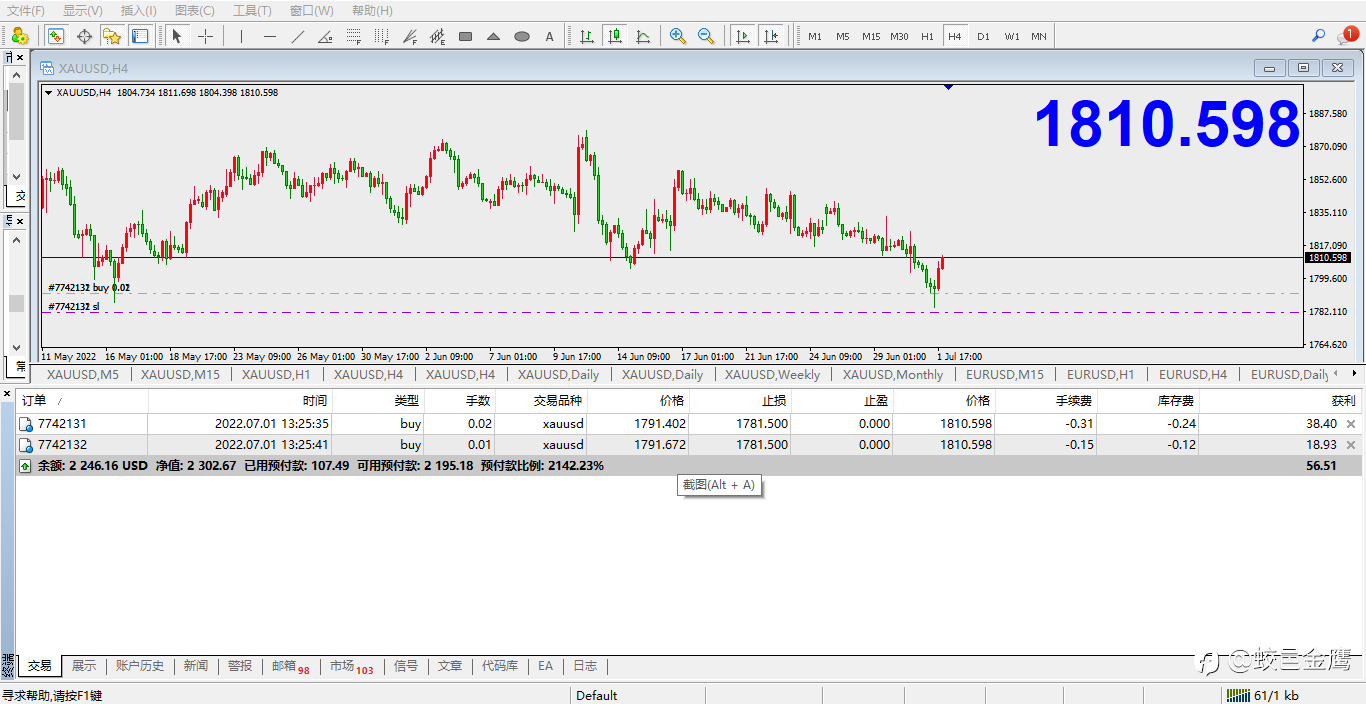Click the Default profile in status bar
The width and height of the screenshot is (1366, 704).
[x=597, y=695]
